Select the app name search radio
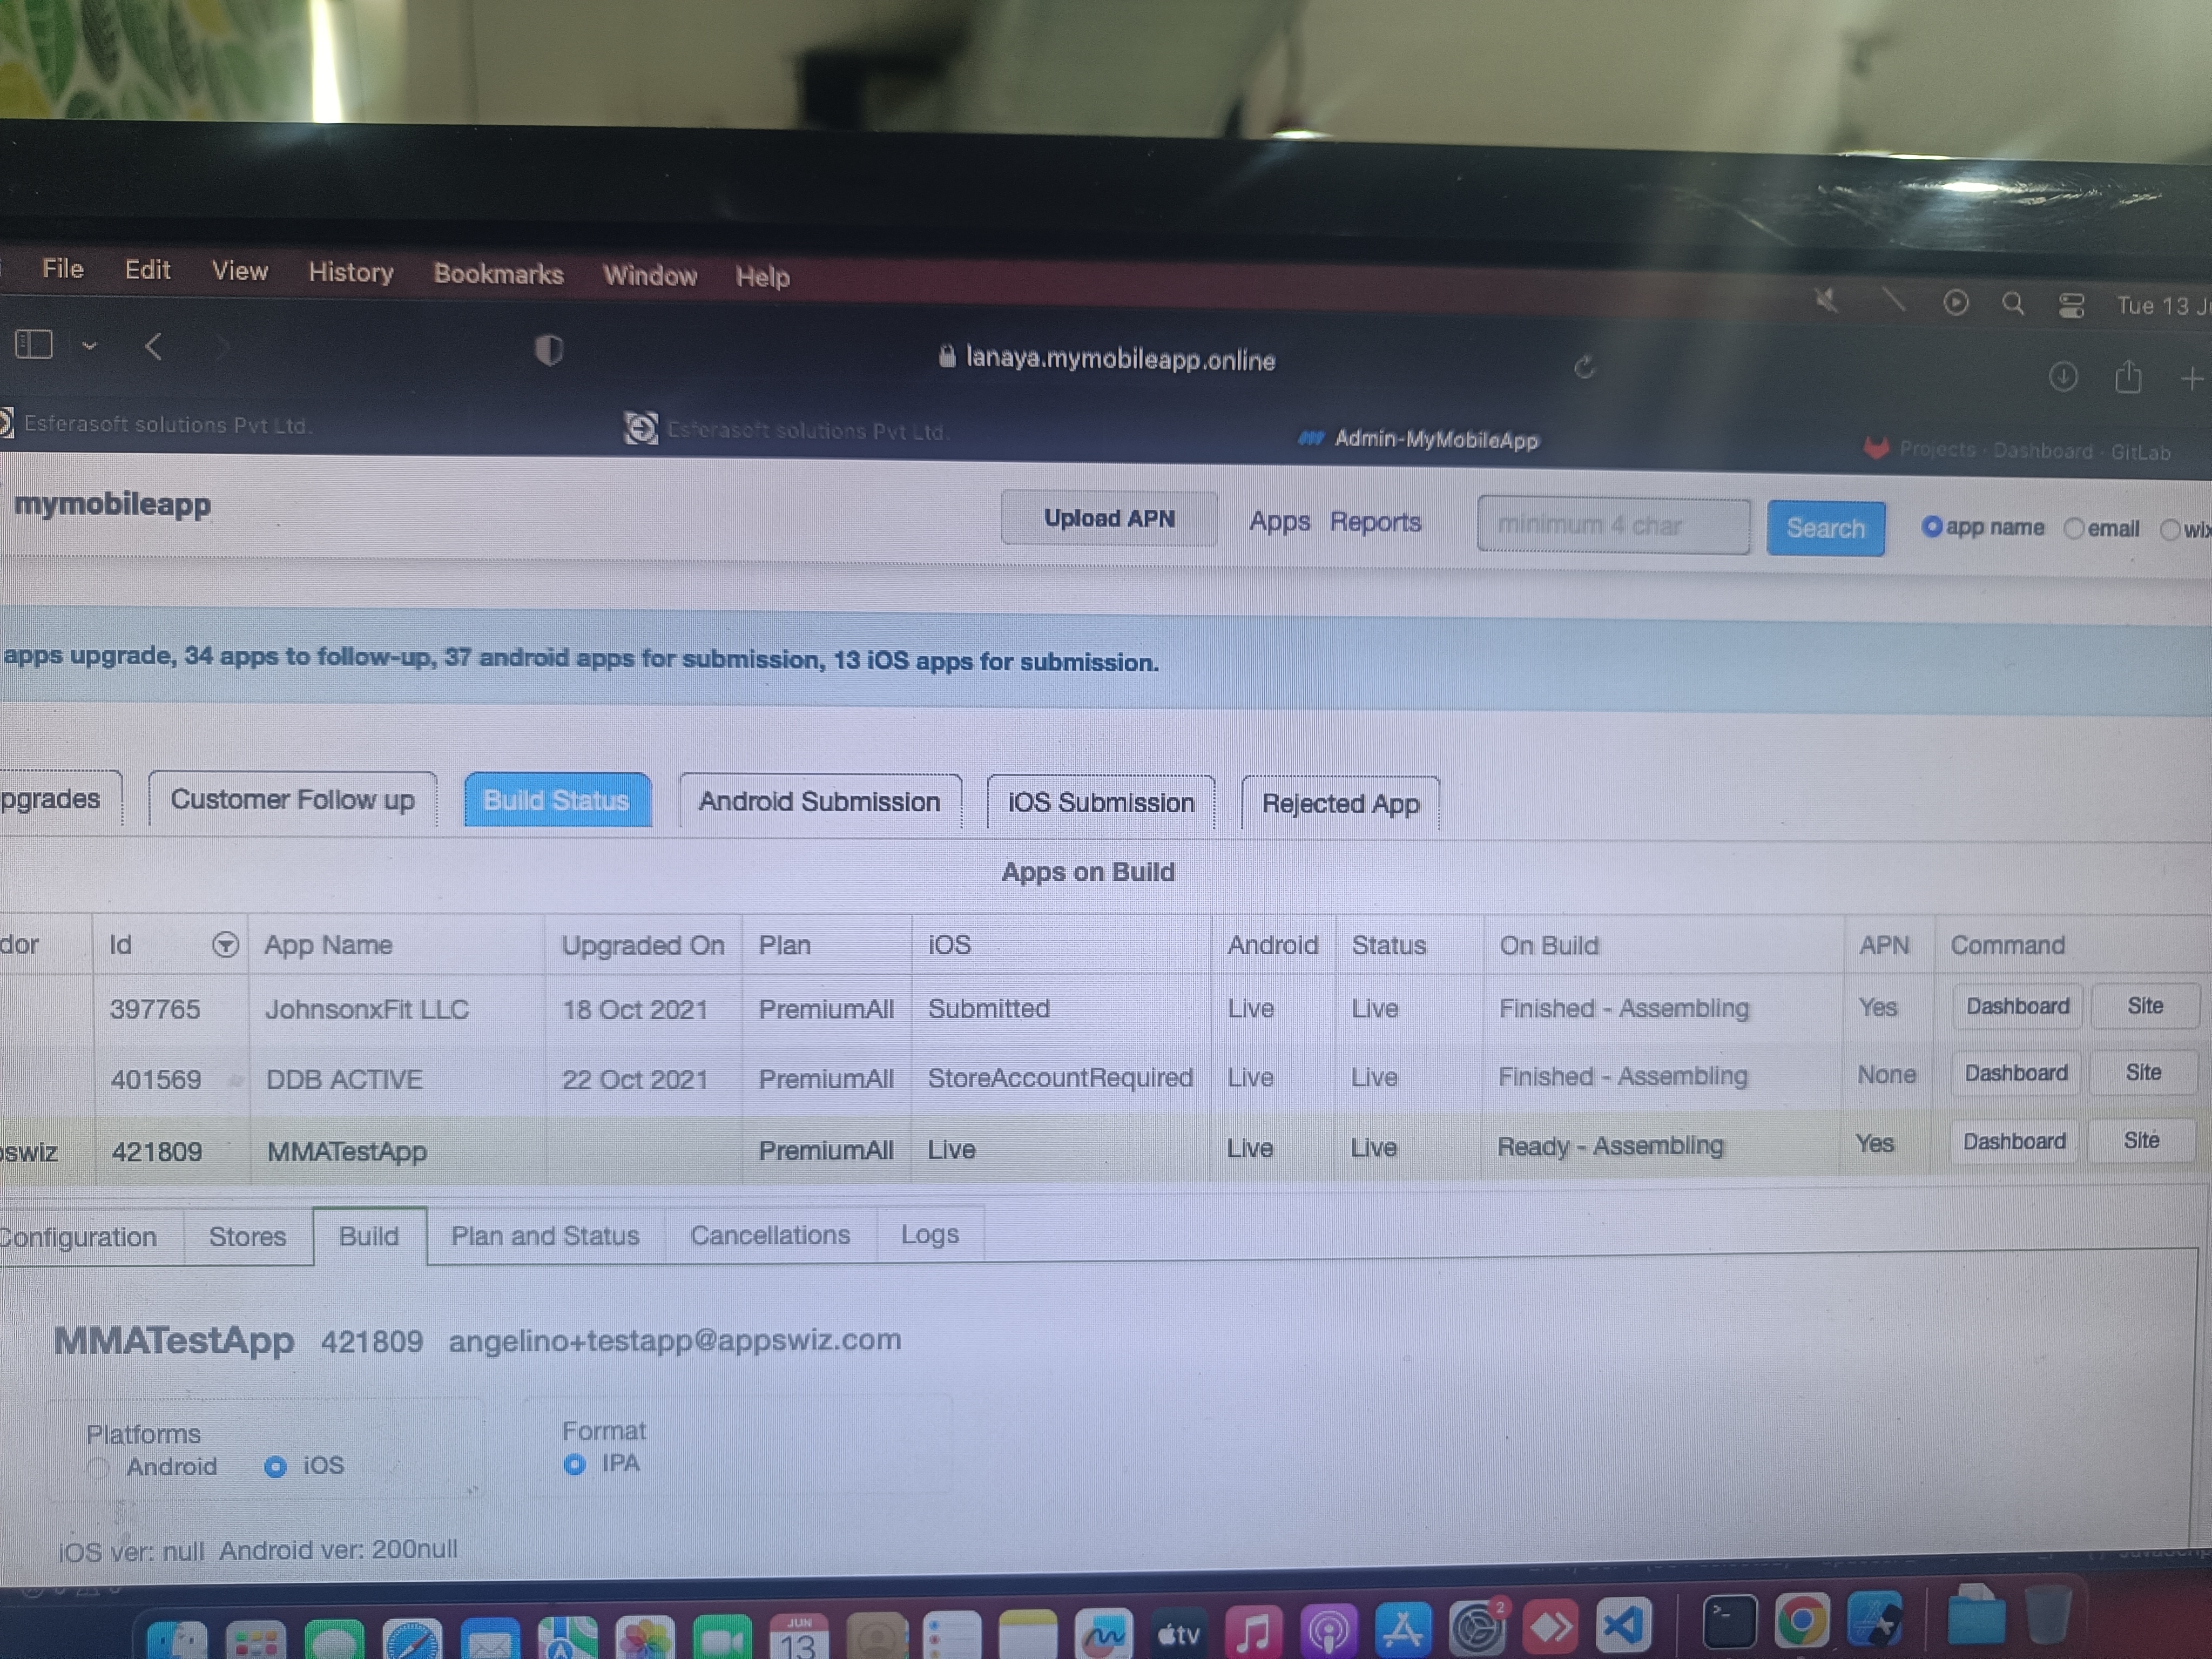The height and width of the screenshot is (1659, 2212). click(1932, 527)
